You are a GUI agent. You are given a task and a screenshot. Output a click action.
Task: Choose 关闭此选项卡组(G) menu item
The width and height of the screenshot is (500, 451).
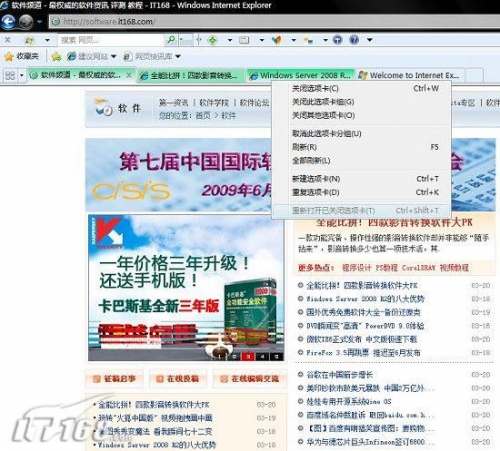[x=362, y=102]
